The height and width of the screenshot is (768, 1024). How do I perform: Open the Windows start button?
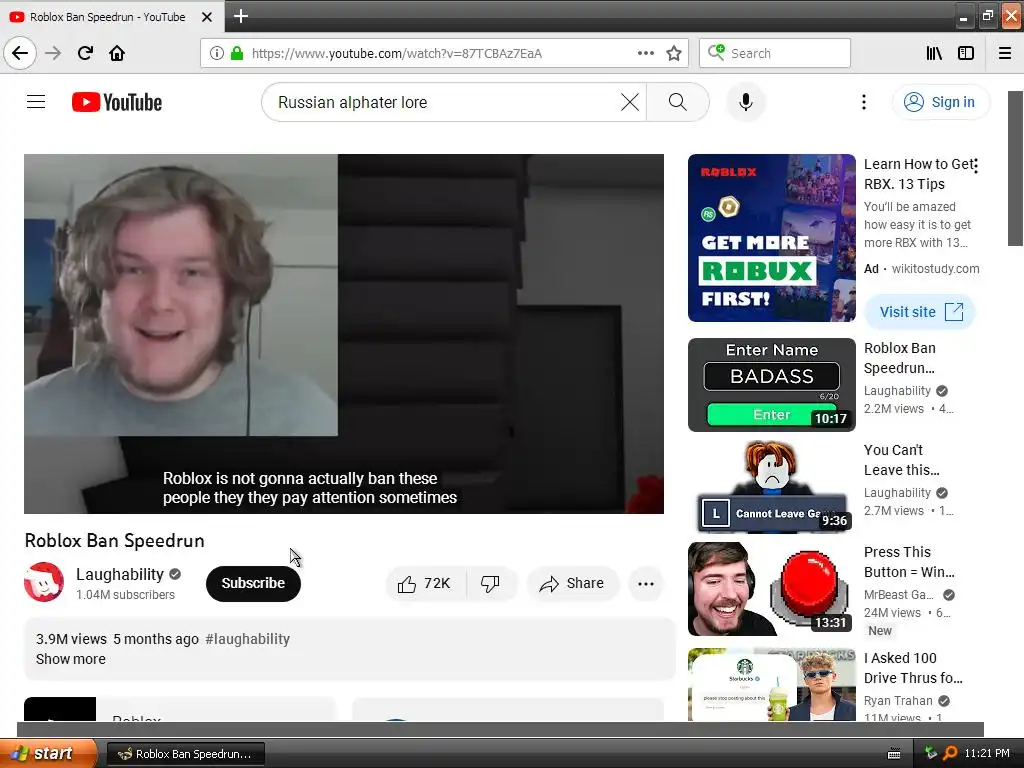point(48,753)
